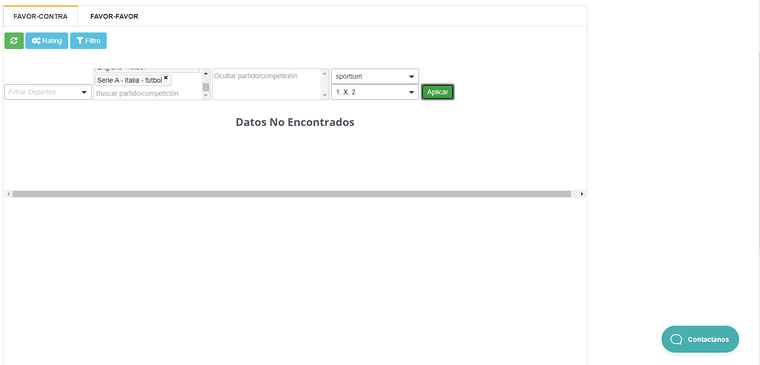Open the 1, X, 2 market dropdown
The image size is (760, 365).
[375, 92]
